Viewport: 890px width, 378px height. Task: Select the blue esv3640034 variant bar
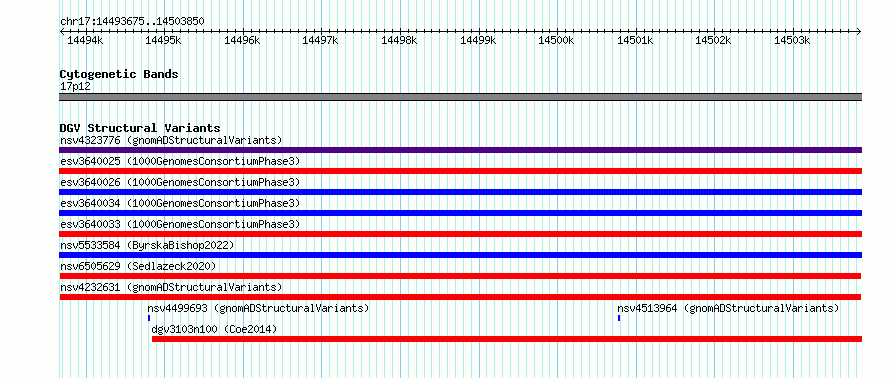point(460,213)
